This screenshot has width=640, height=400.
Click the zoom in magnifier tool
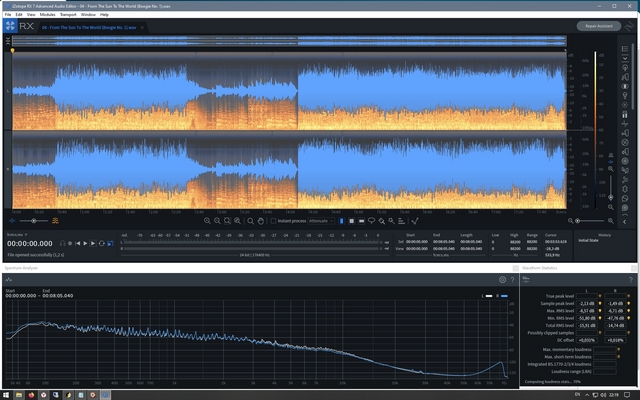pos(207,220)
